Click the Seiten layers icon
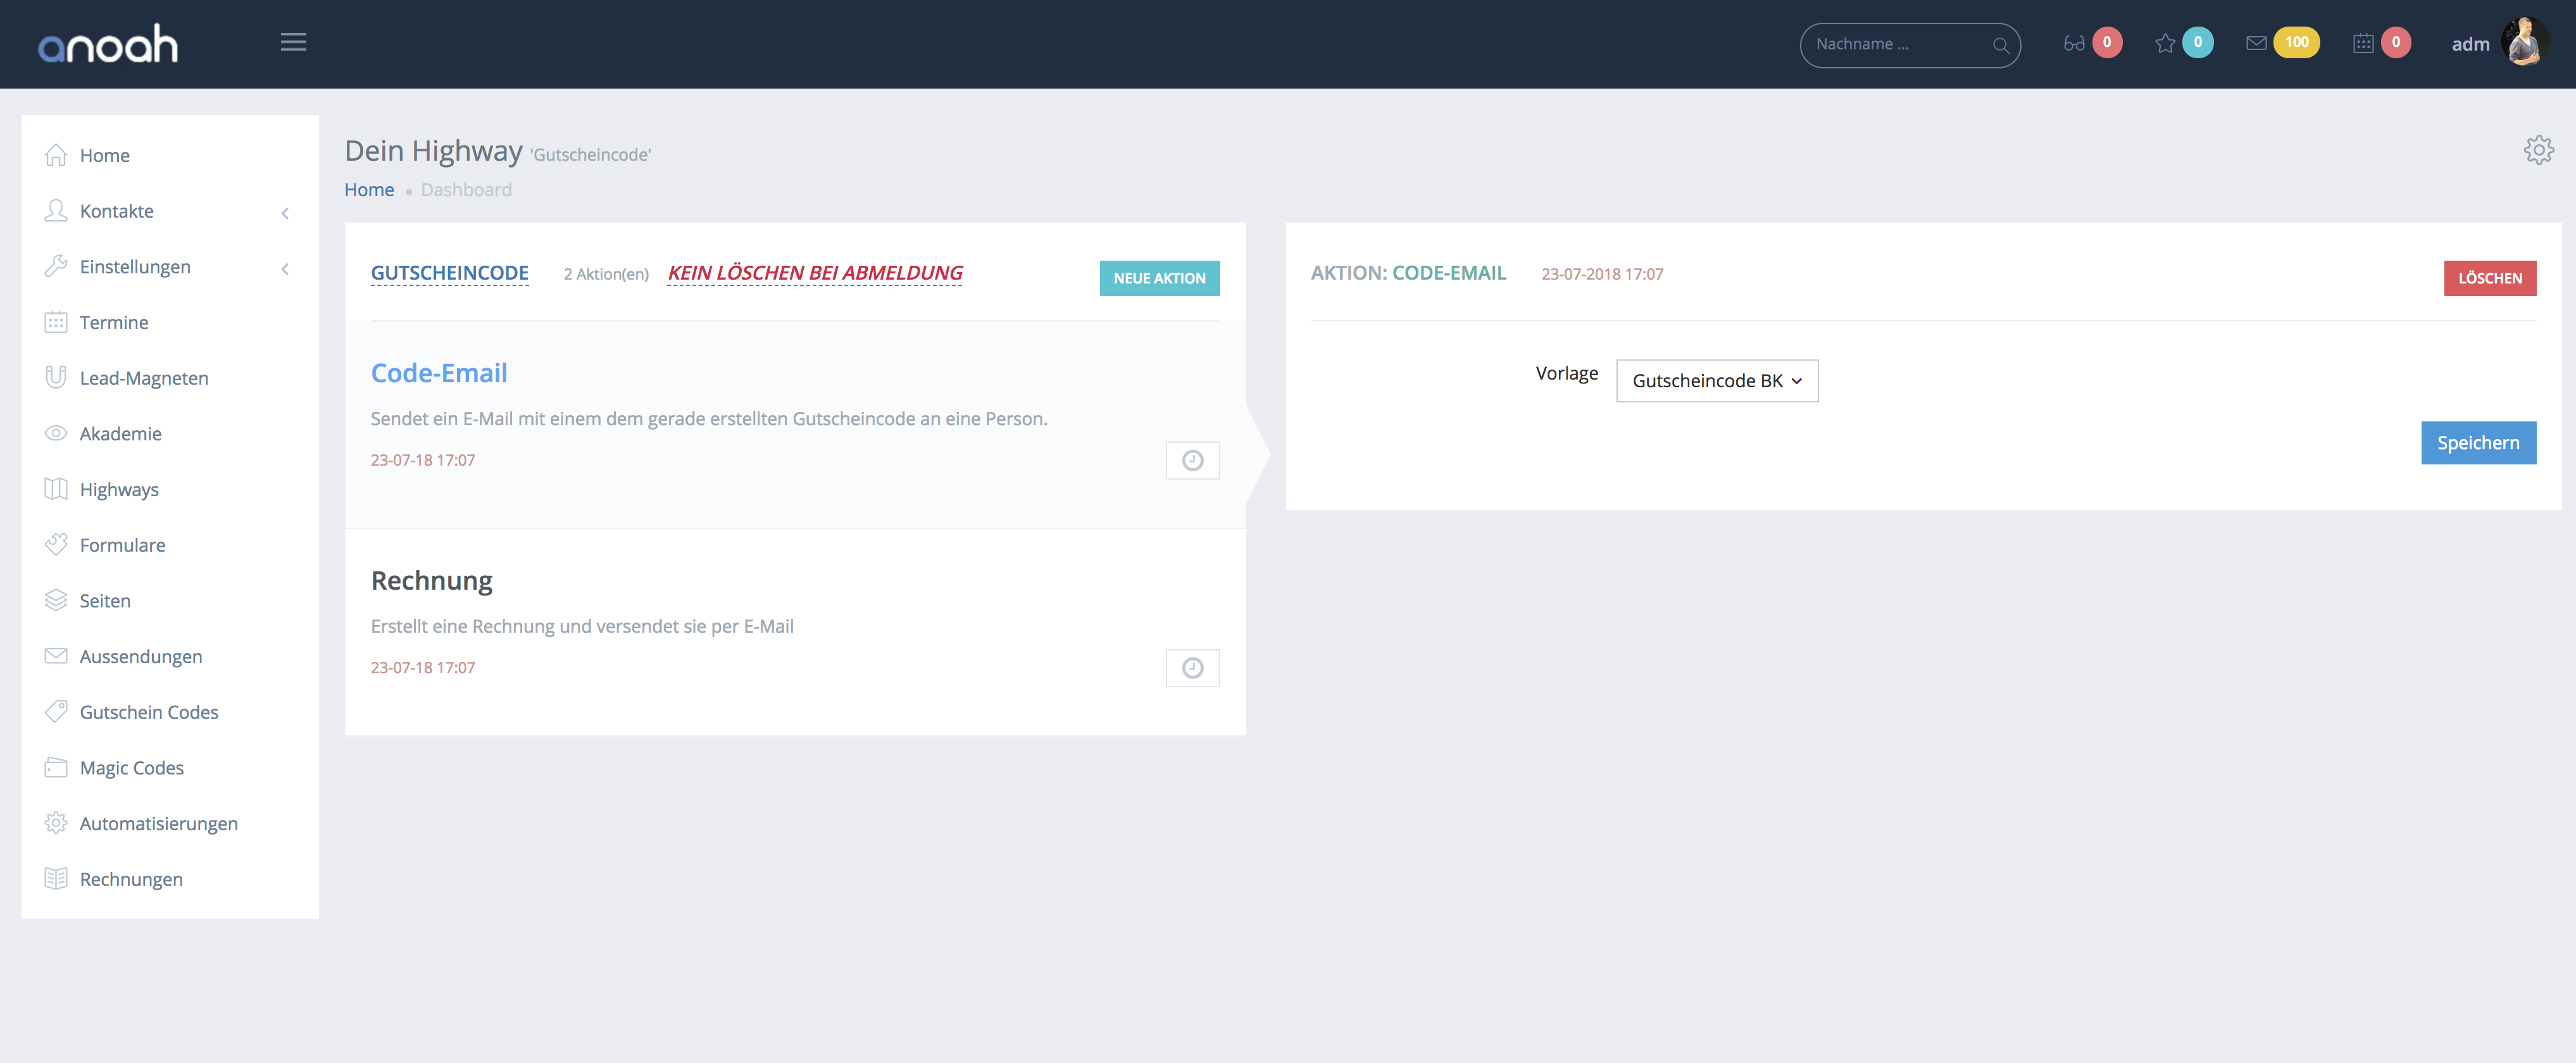Screen dimensions: 2576x1063 (x=56, y=600)
